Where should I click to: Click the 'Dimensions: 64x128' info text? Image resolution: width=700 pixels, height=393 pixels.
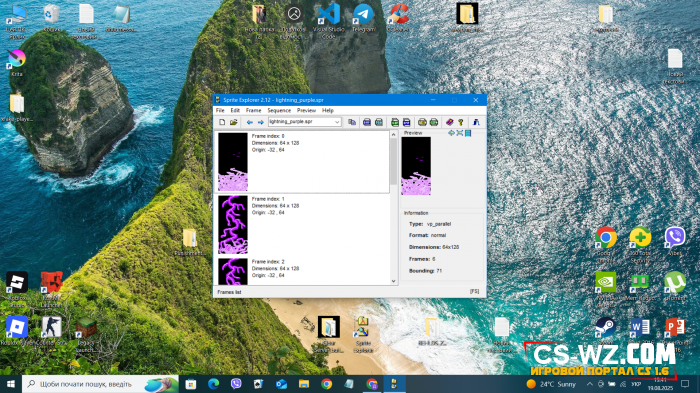point(434,247)
